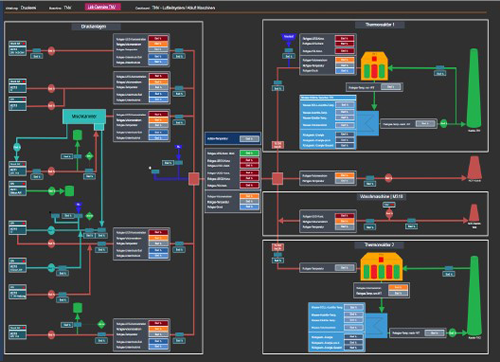Select the green chimney in Thermoreaktor 1
This screenshot has width=500, height=362.
coord(474,88)
